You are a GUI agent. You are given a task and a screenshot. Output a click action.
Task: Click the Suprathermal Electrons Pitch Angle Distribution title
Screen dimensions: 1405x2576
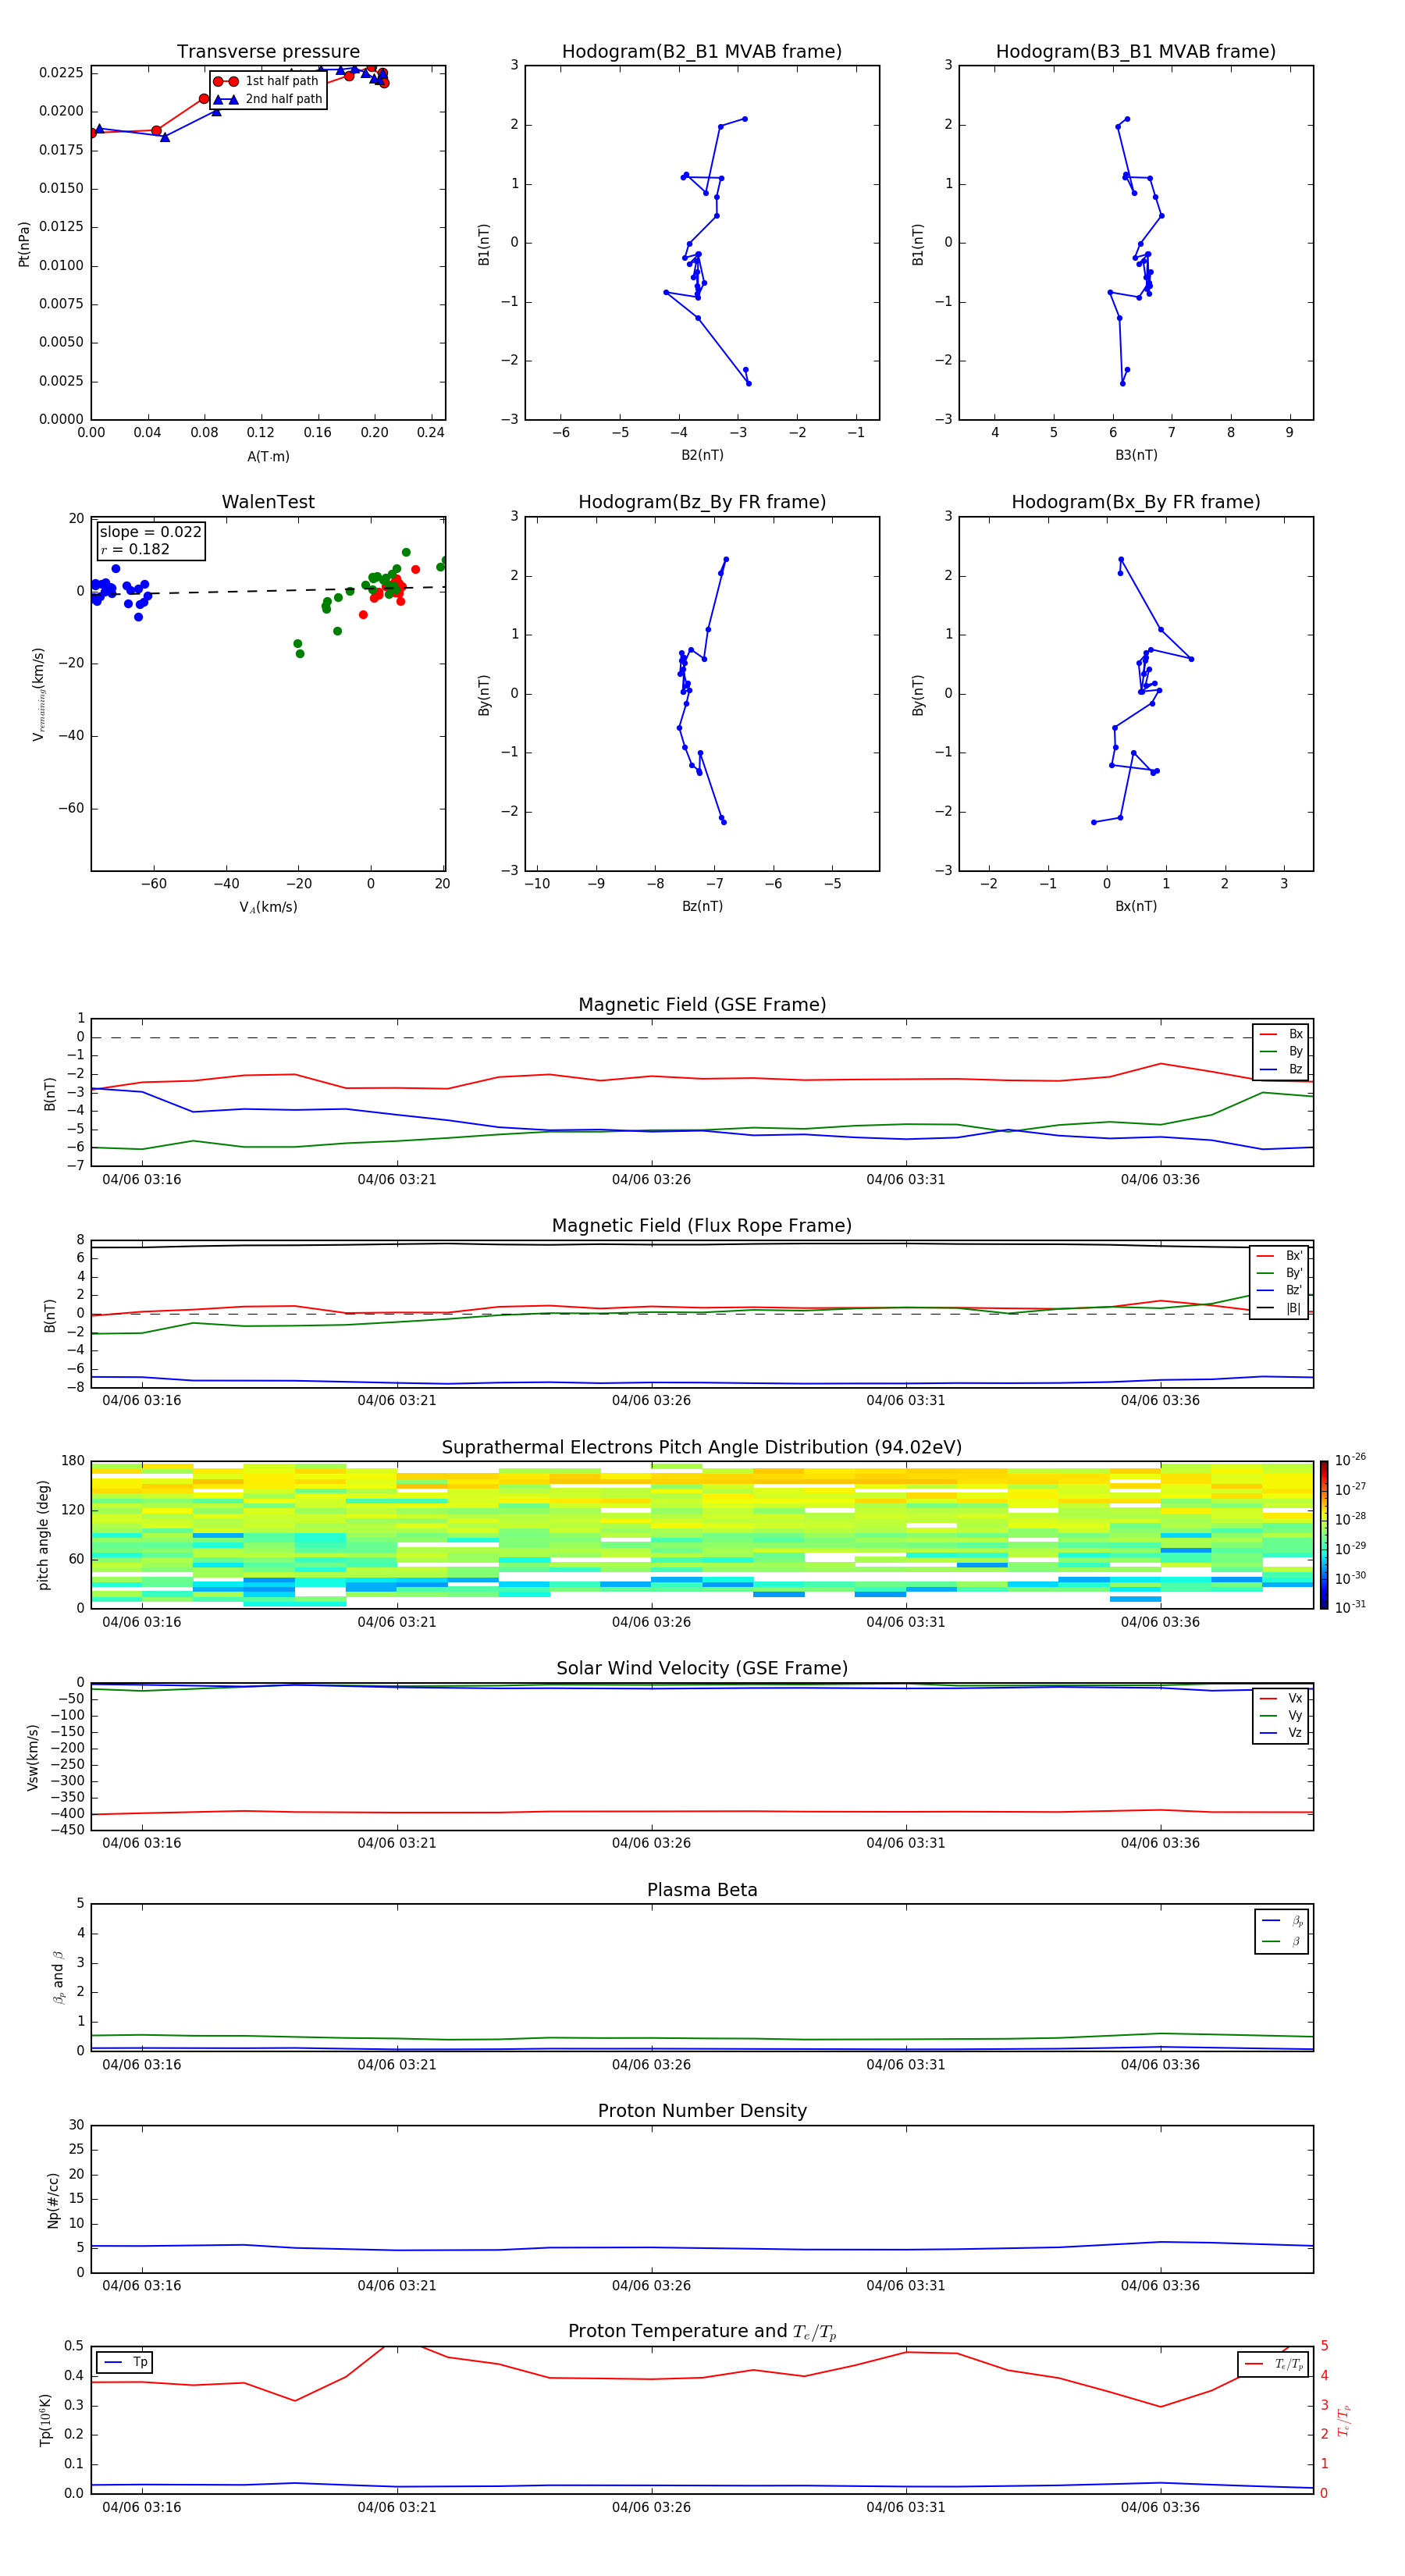pyautogui.click(x=702, y=1448)
